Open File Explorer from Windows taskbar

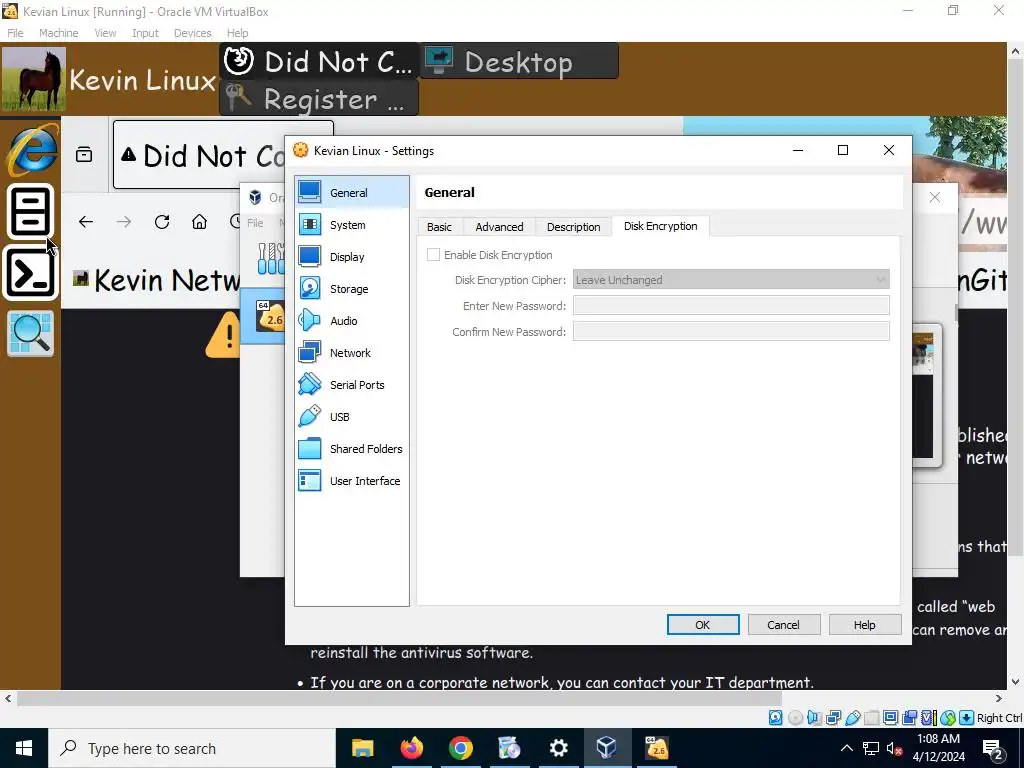point(362,748)
